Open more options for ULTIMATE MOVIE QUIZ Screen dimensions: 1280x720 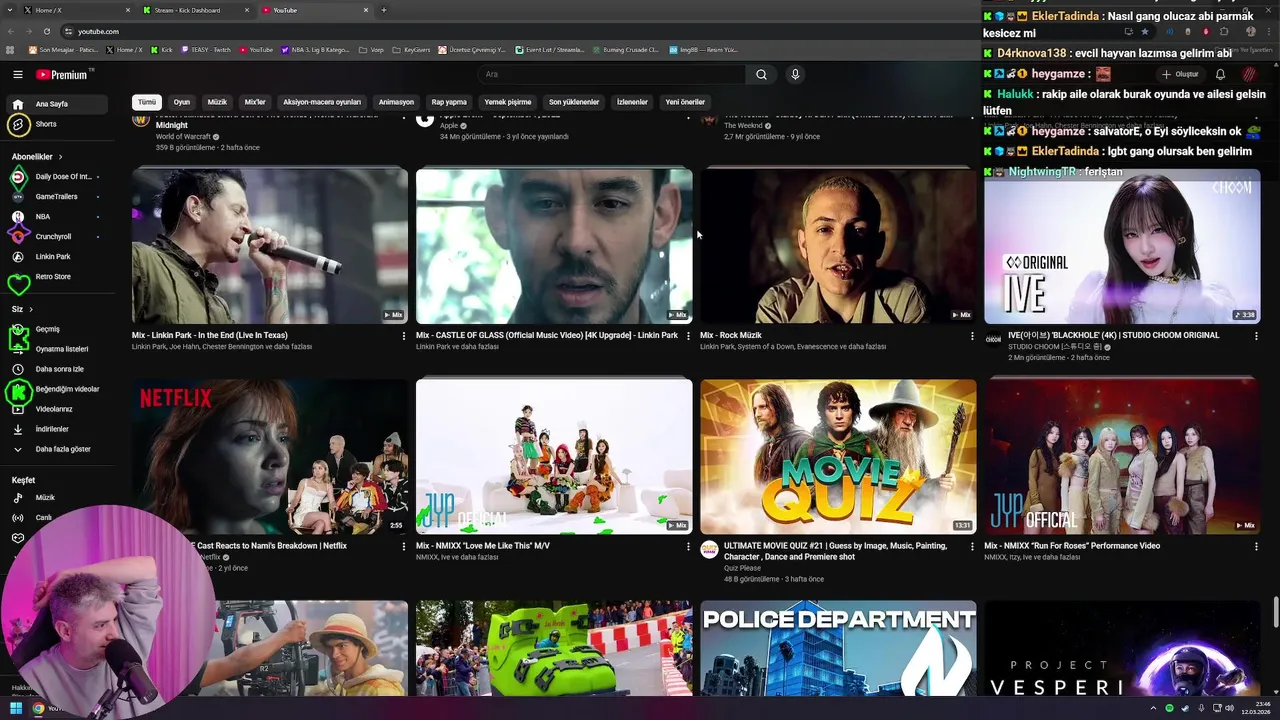pos(972,547)
